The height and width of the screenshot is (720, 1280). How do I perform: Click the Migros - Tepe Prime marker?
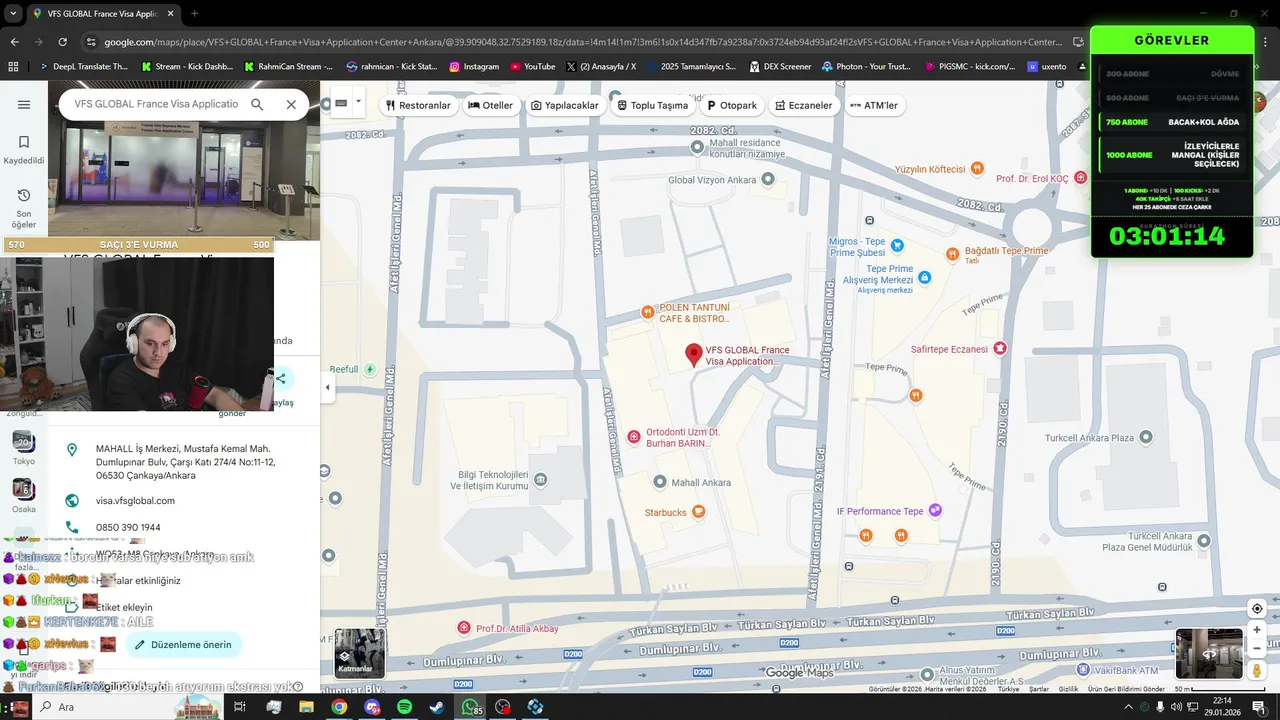click(x=897, y=245)
